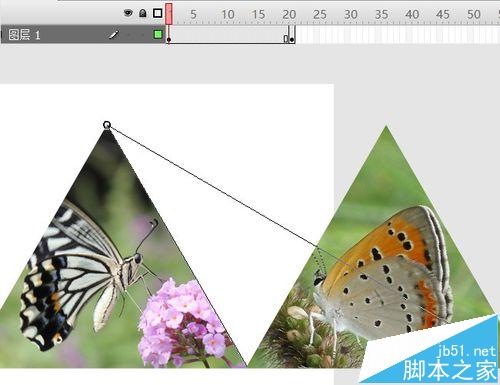Click frame 30 on the timeline ruler
The height and width of the screenshot is (385, 500).
[351, 14]
